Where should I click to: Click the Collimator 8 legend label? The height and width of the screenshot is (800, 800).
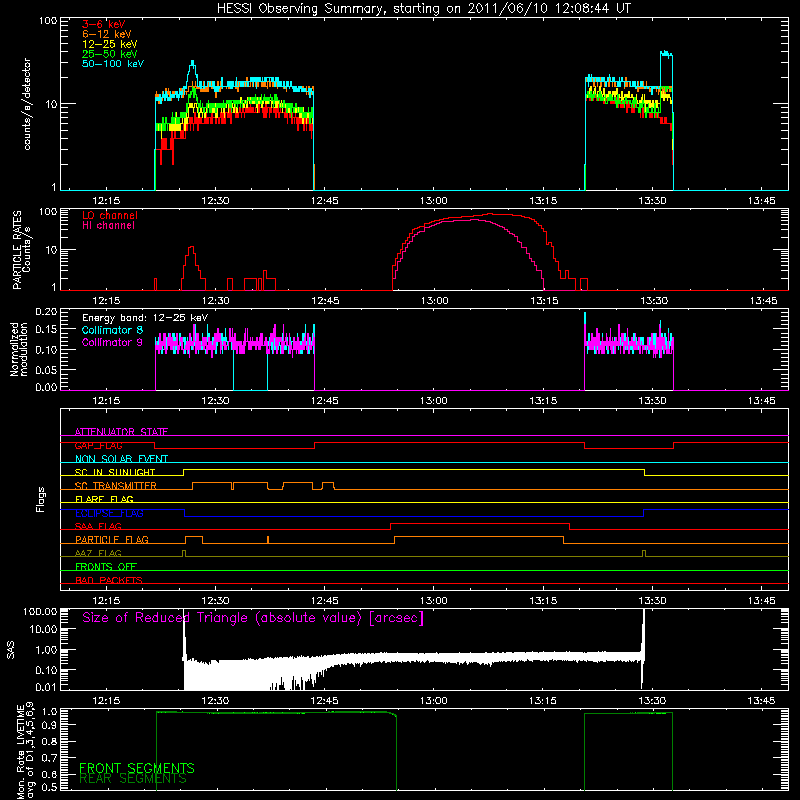pos(112,330)
